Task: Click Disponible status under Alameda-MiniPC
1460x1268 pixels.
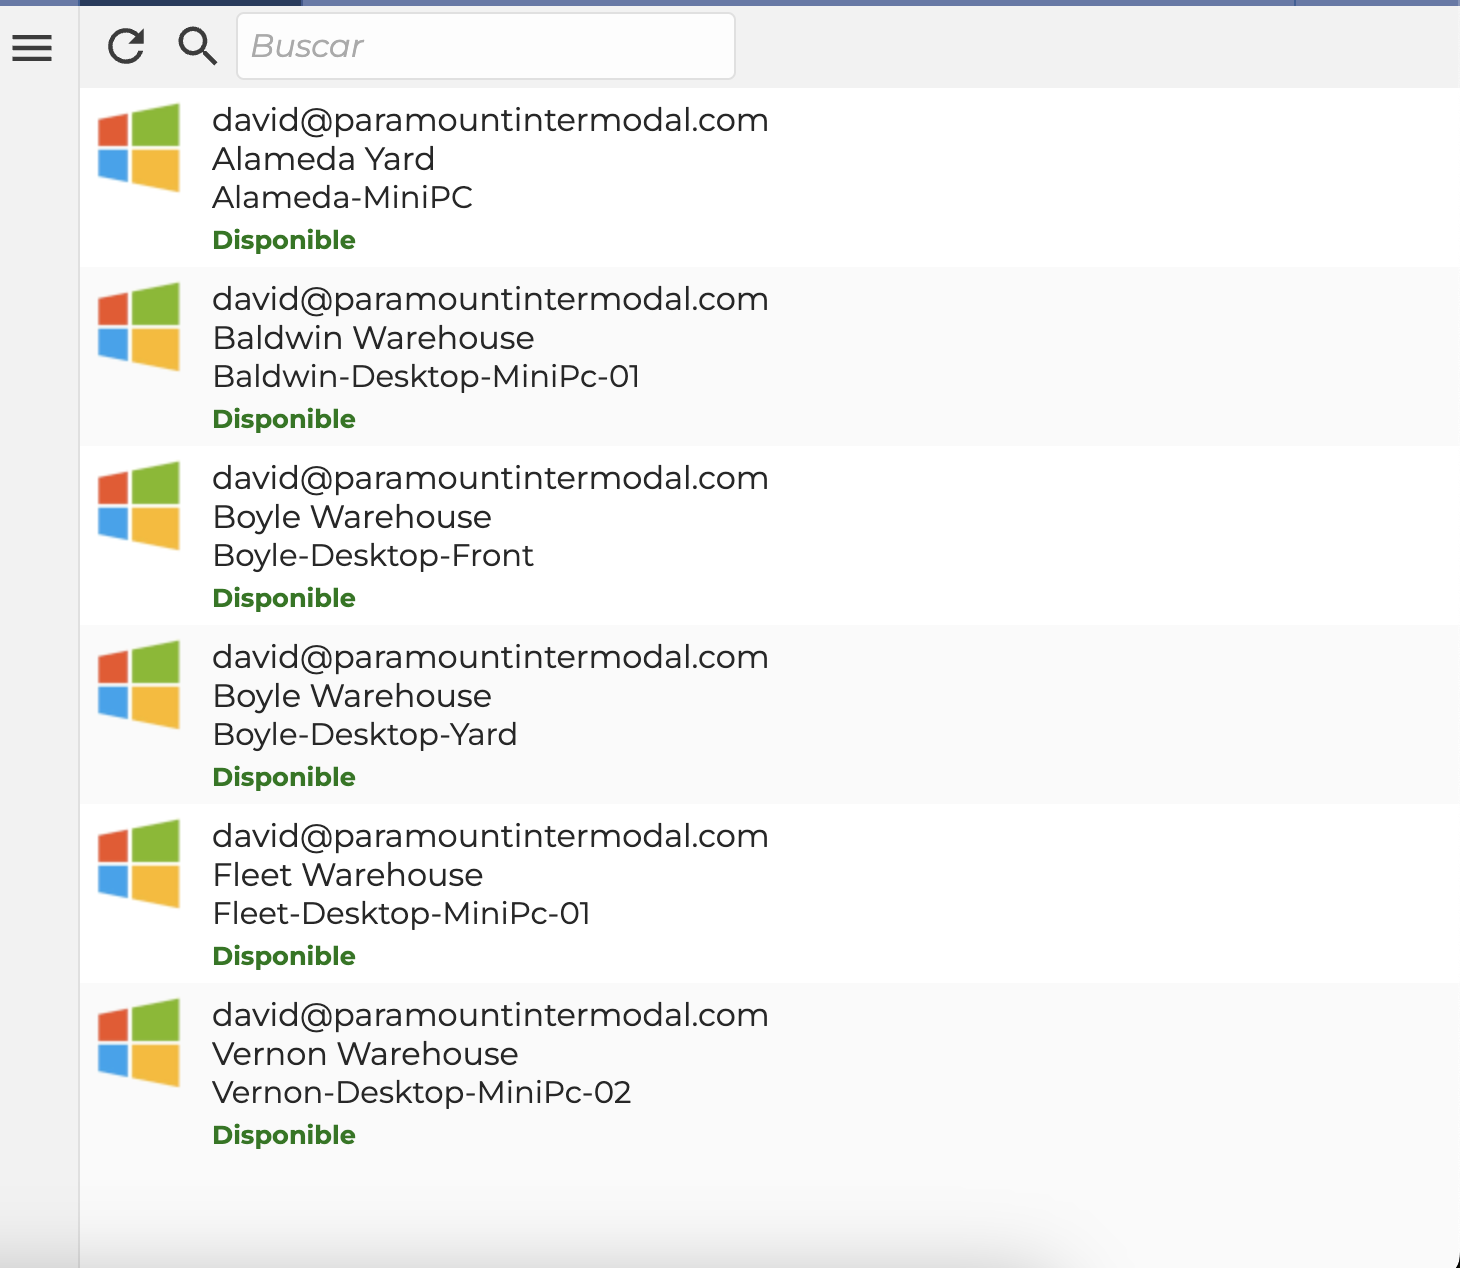Action: tap(284, 240)
